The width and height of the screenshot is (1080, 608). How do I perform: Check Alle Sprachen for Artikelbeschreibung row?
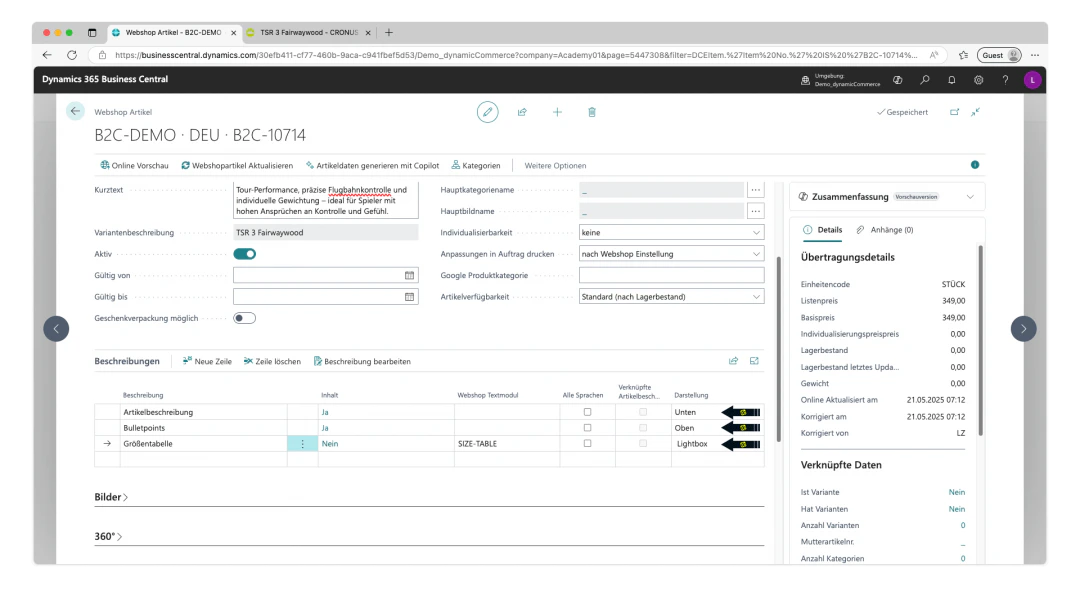pyautogui.click(x=588, y=412)
